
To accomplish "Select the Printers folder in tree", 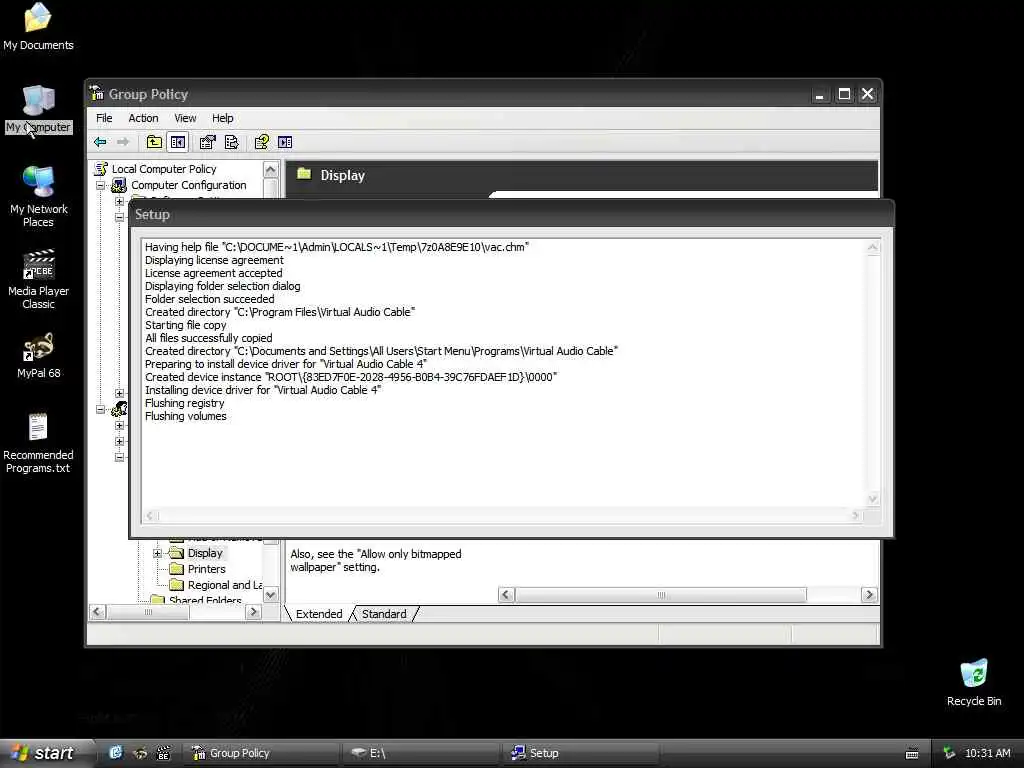I will pos(206,569).
